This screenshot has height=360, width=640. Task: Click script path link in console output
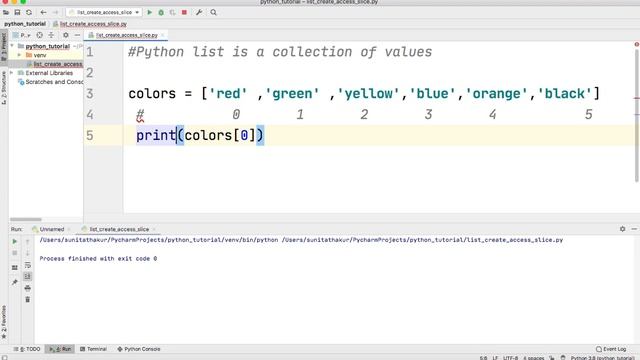tap(422, 240)
